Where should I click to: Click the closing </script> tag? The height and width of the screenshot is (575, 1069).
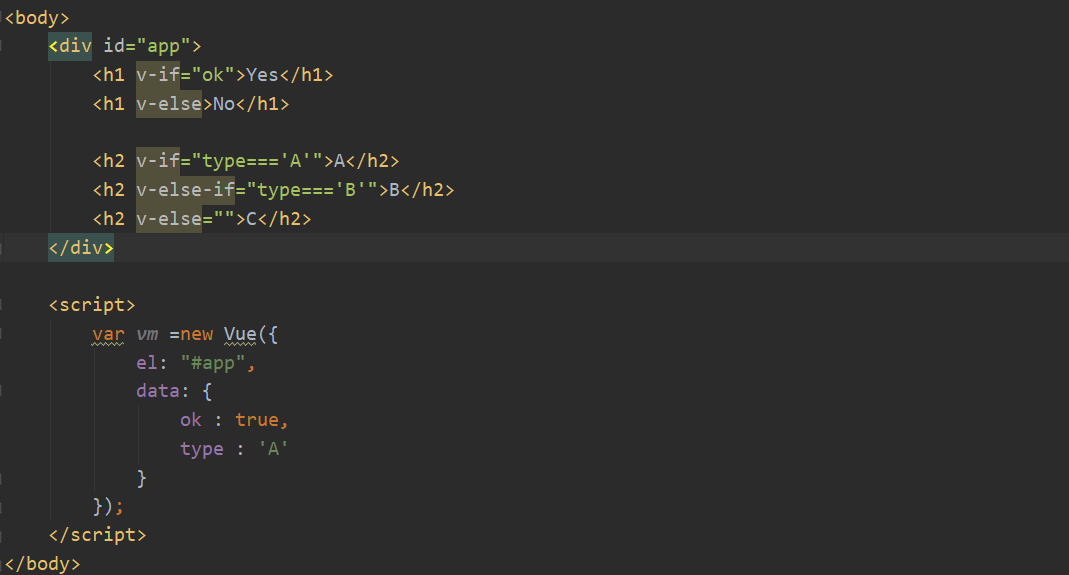[x=97, y=535]
